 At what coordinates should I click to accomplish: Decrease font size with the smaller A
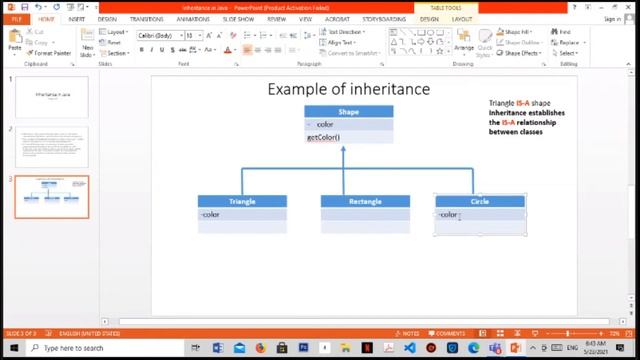tap(219, 36)
